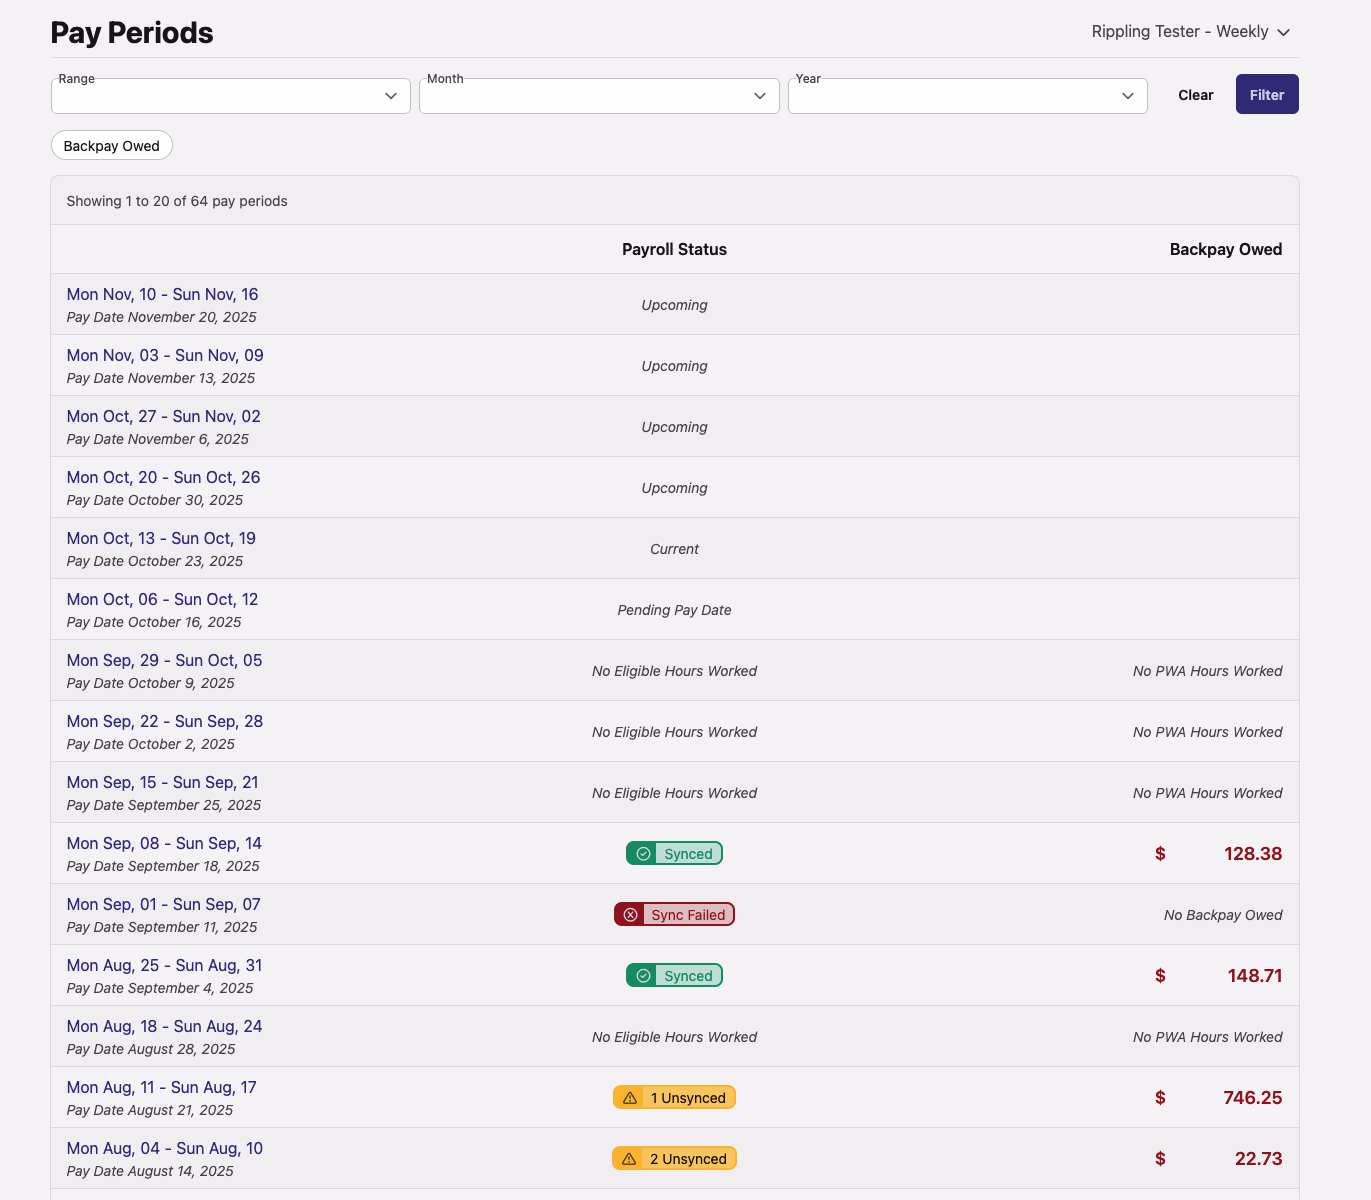
Task: Click the Synced badge for Aug 25 - Aug 31
Action: [x=674, y=975]
